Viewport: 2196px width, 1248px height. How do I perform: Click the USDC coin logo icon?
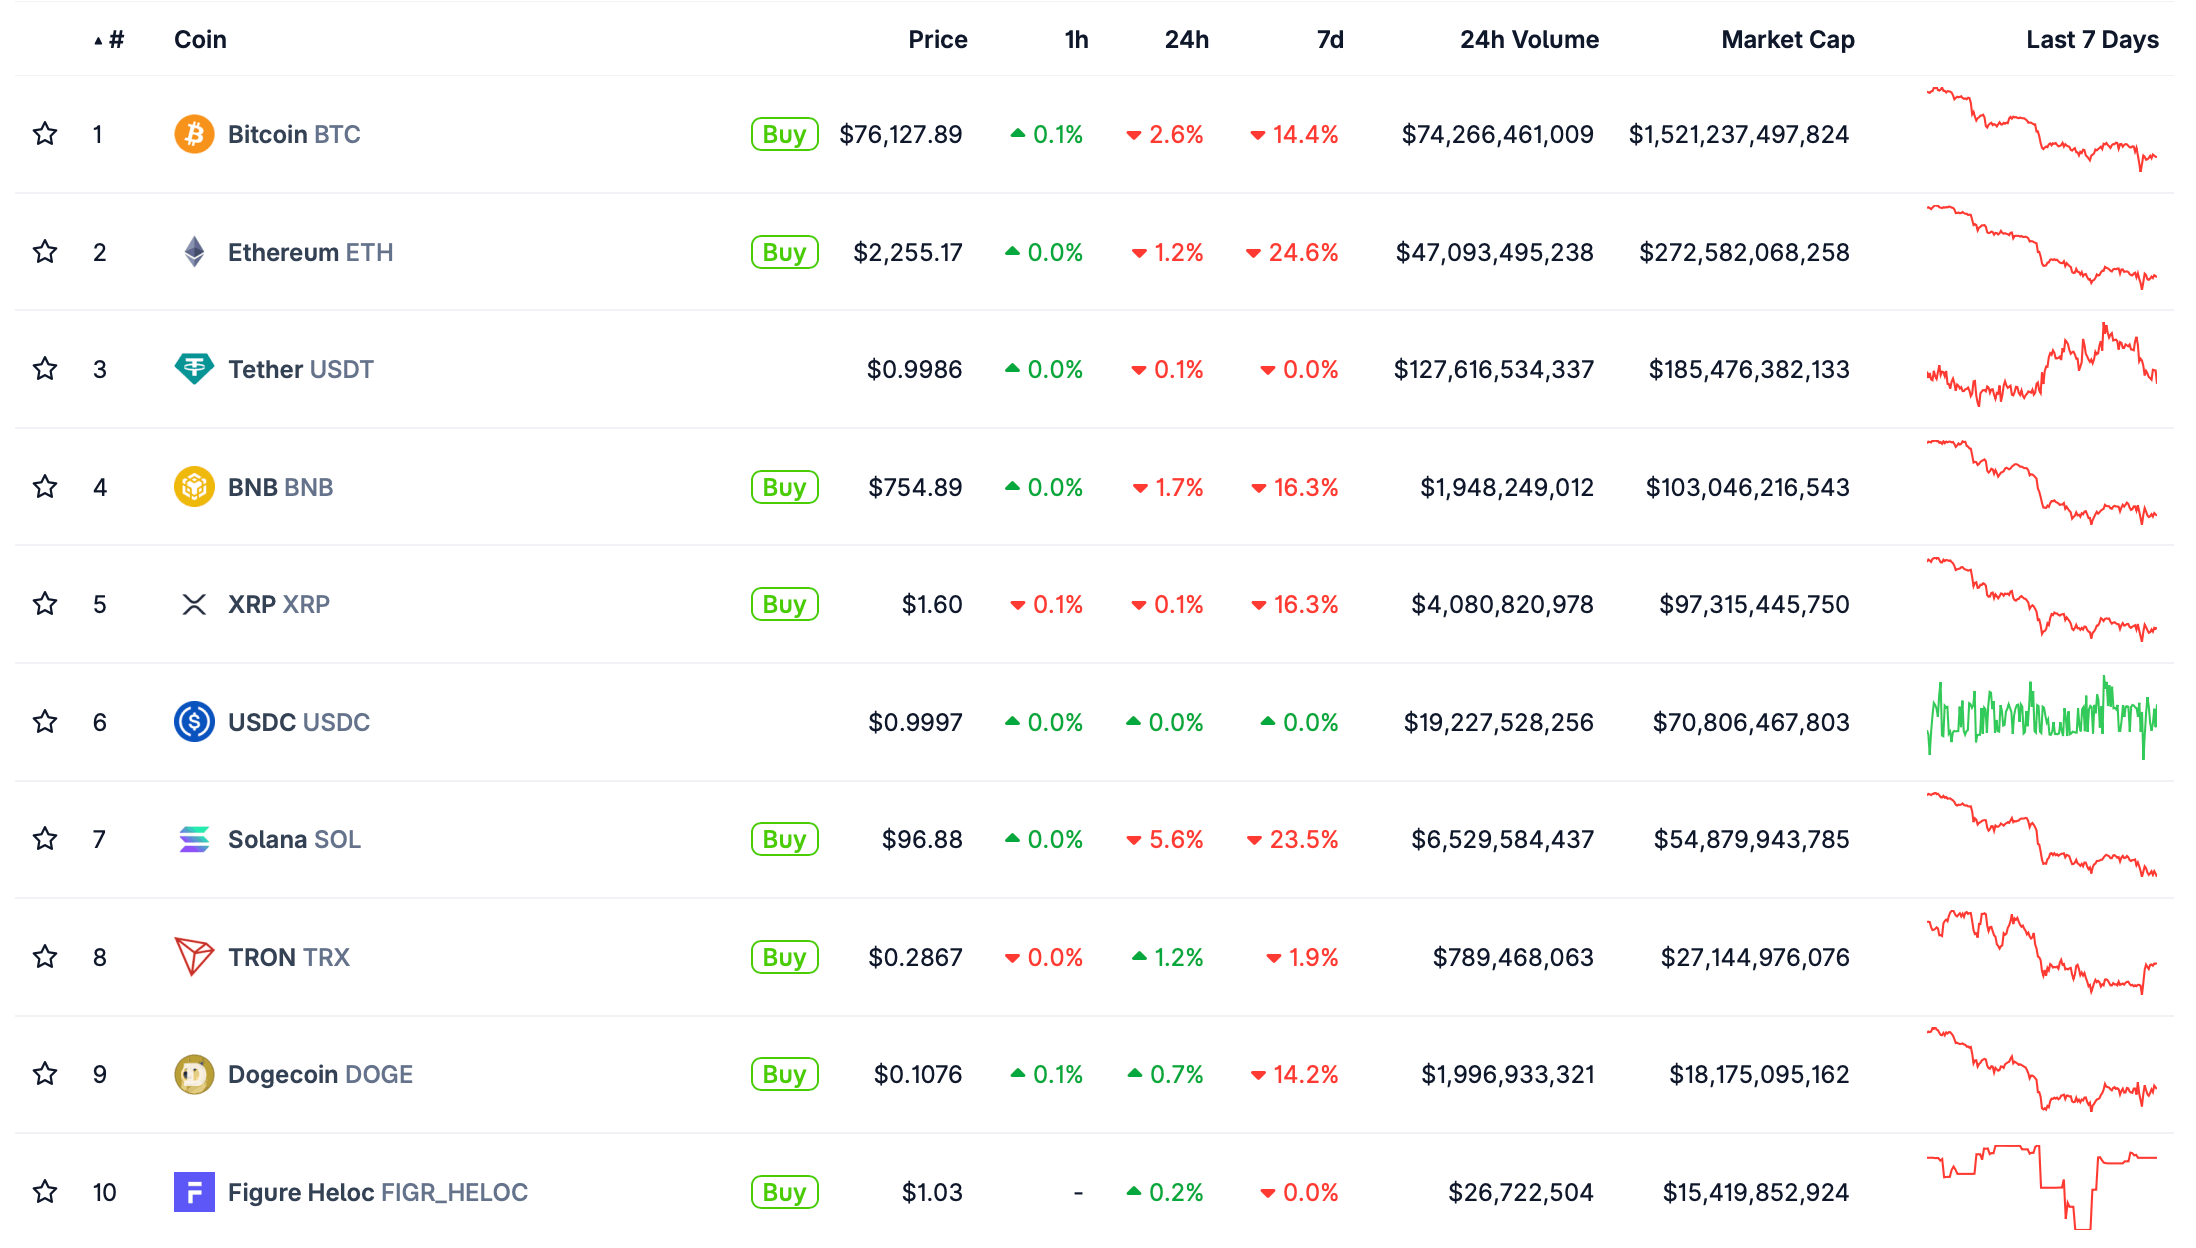click(194, 722)
